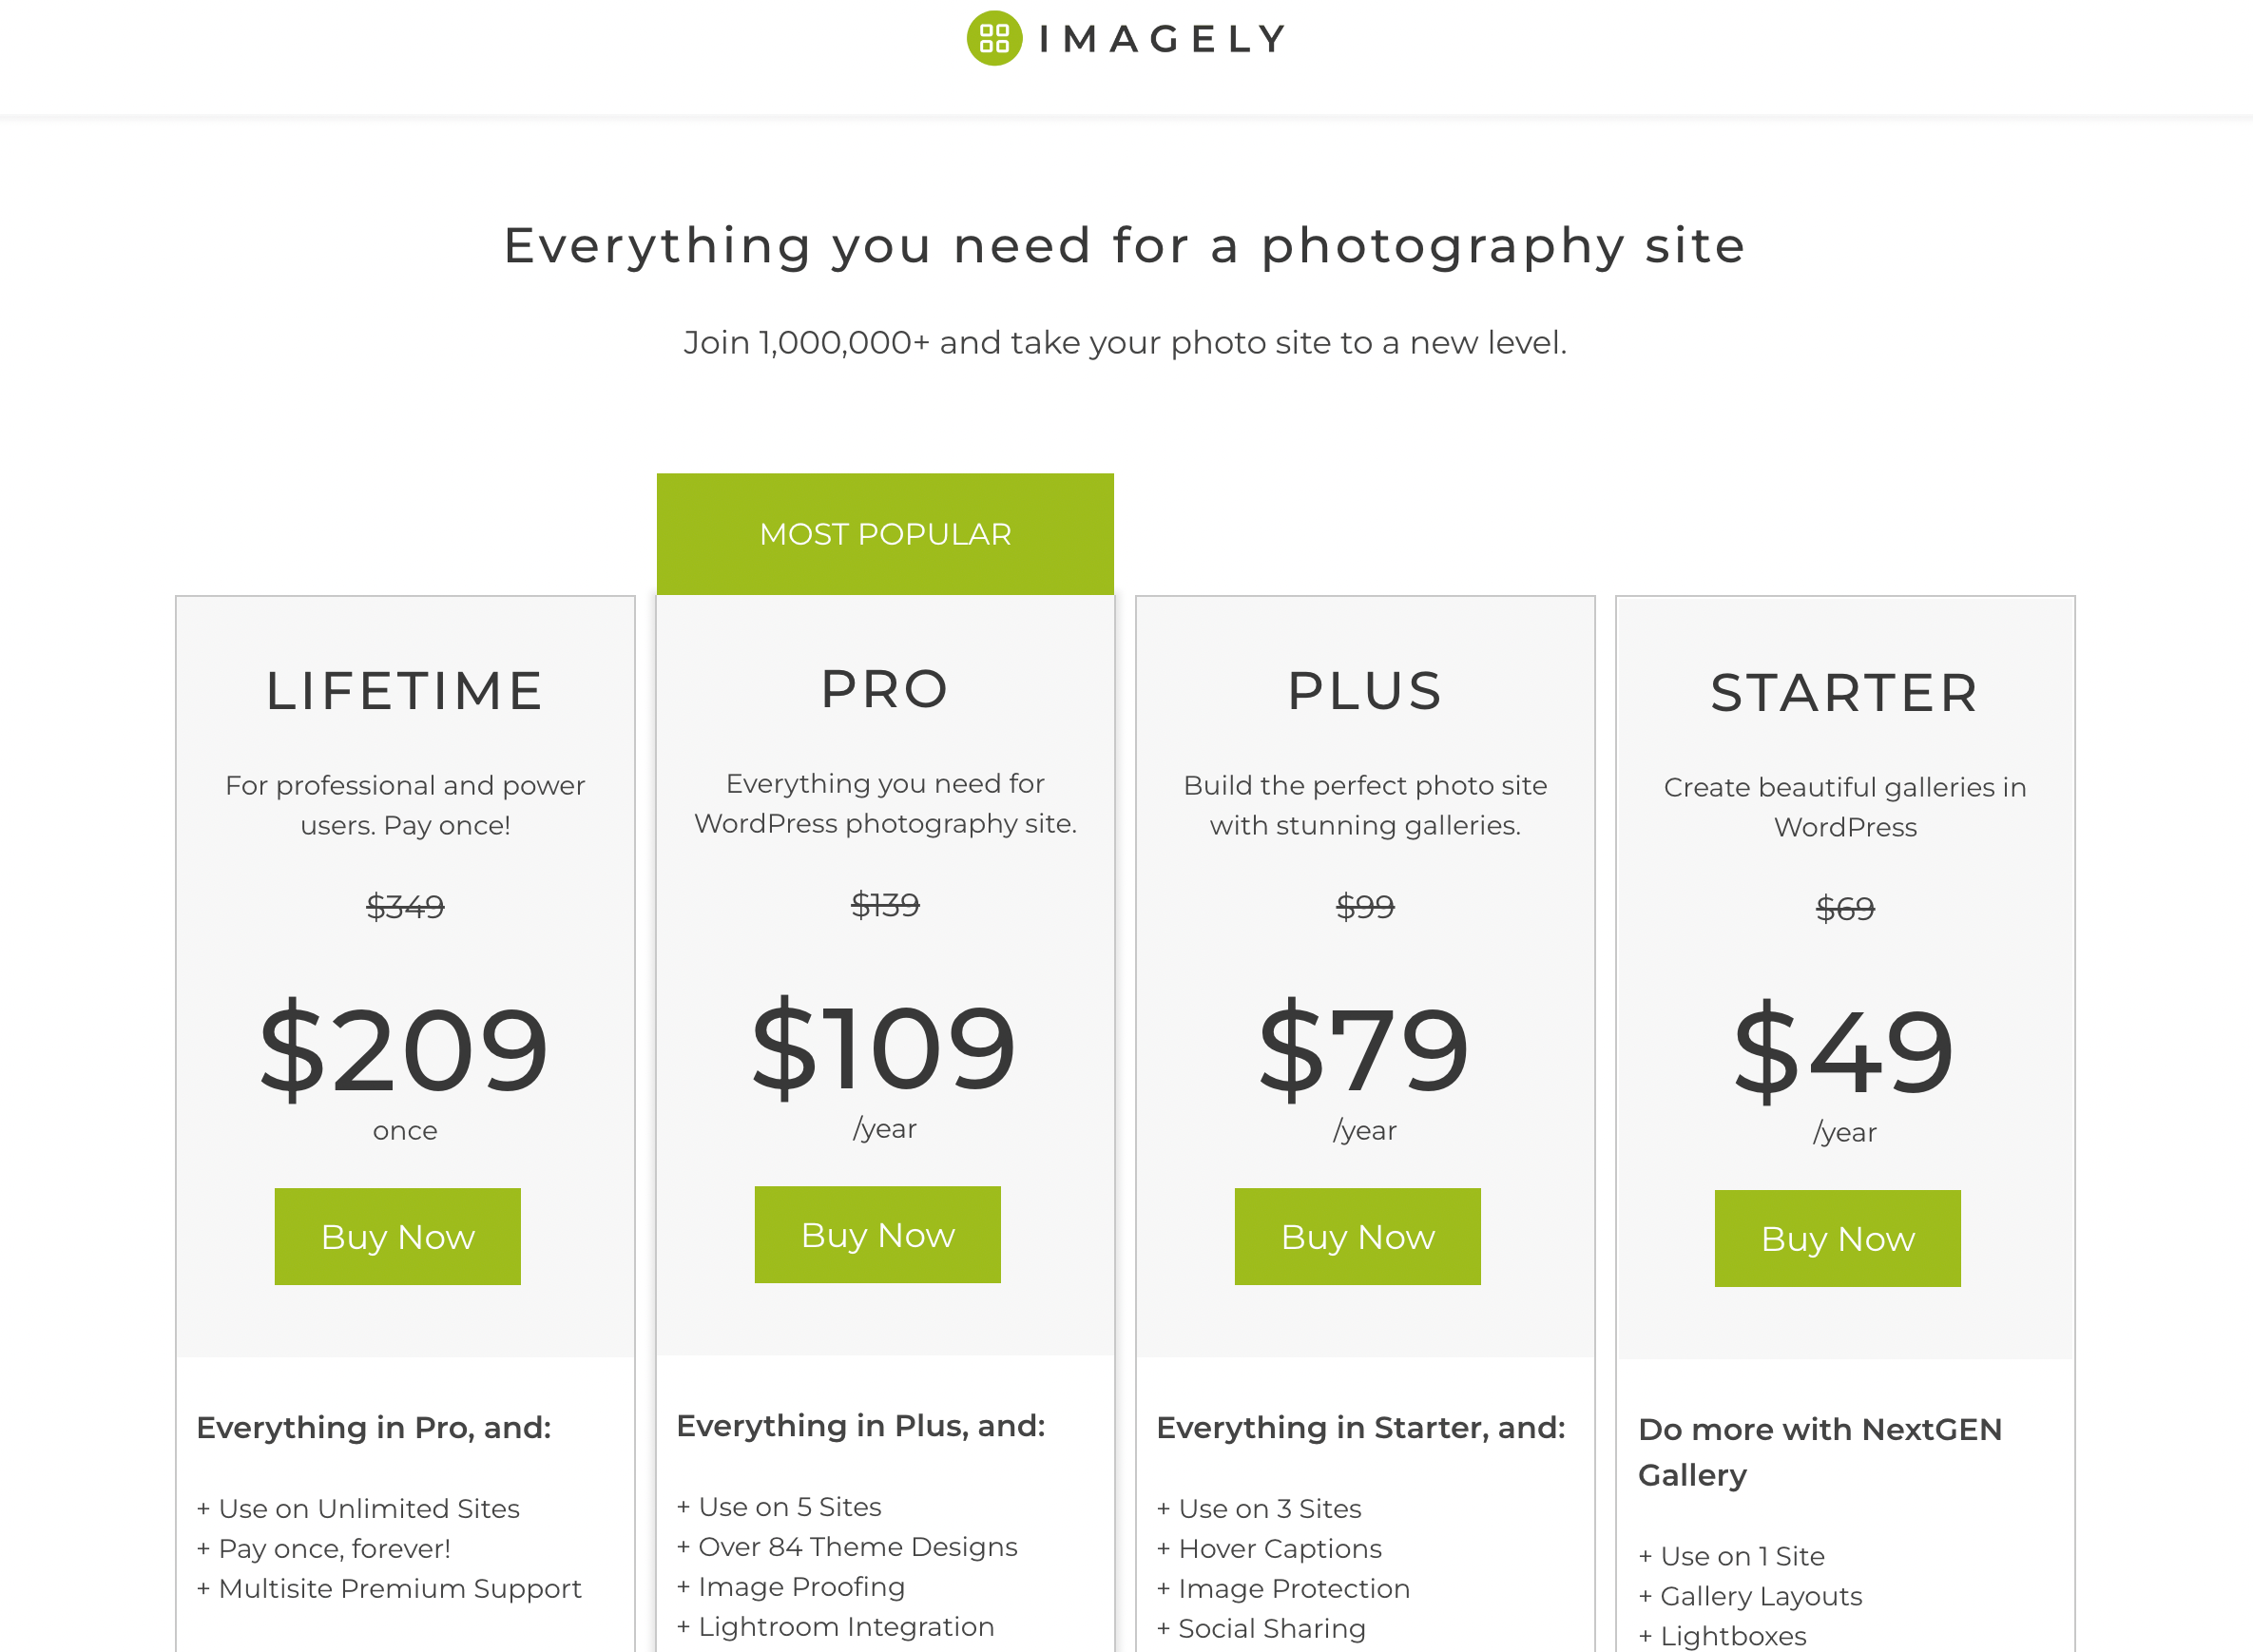This screenshot has width=2253, height=1652.
Task: Select the MOST POPULAR banner above Pro
Action: (885, 533)
